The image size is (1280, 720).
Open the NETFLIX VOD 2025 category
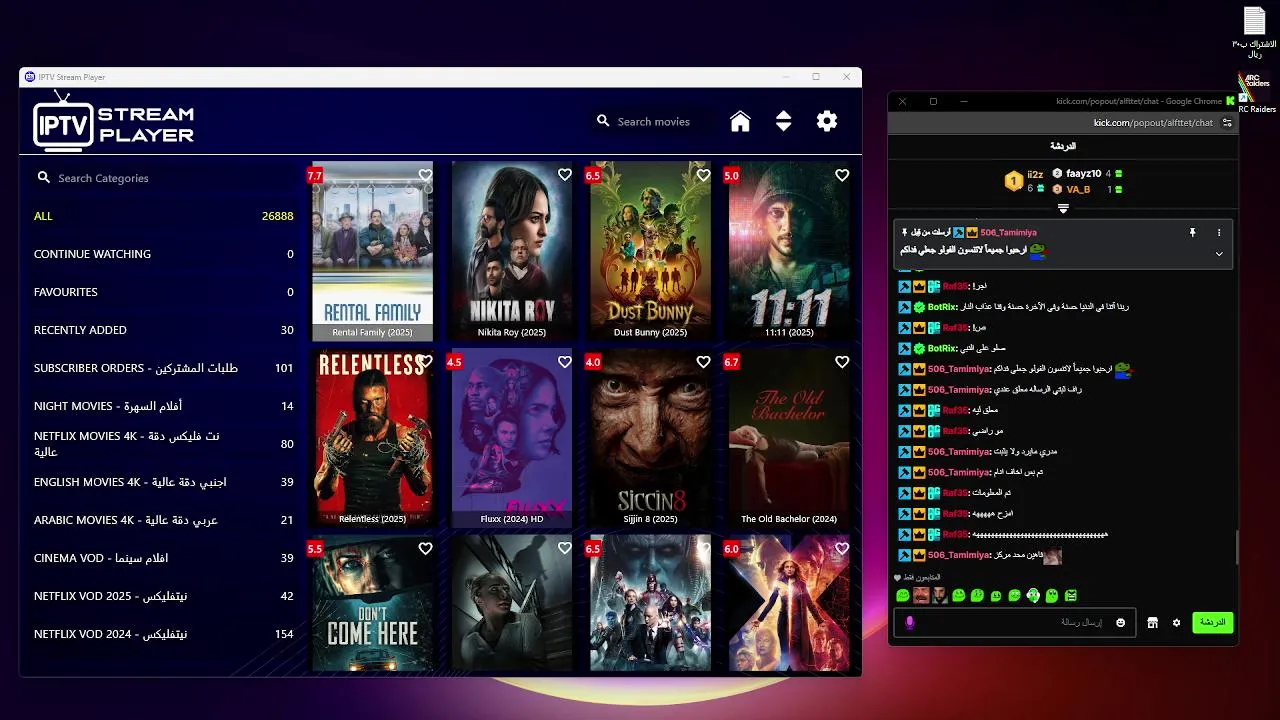click(x=164, y=596)
